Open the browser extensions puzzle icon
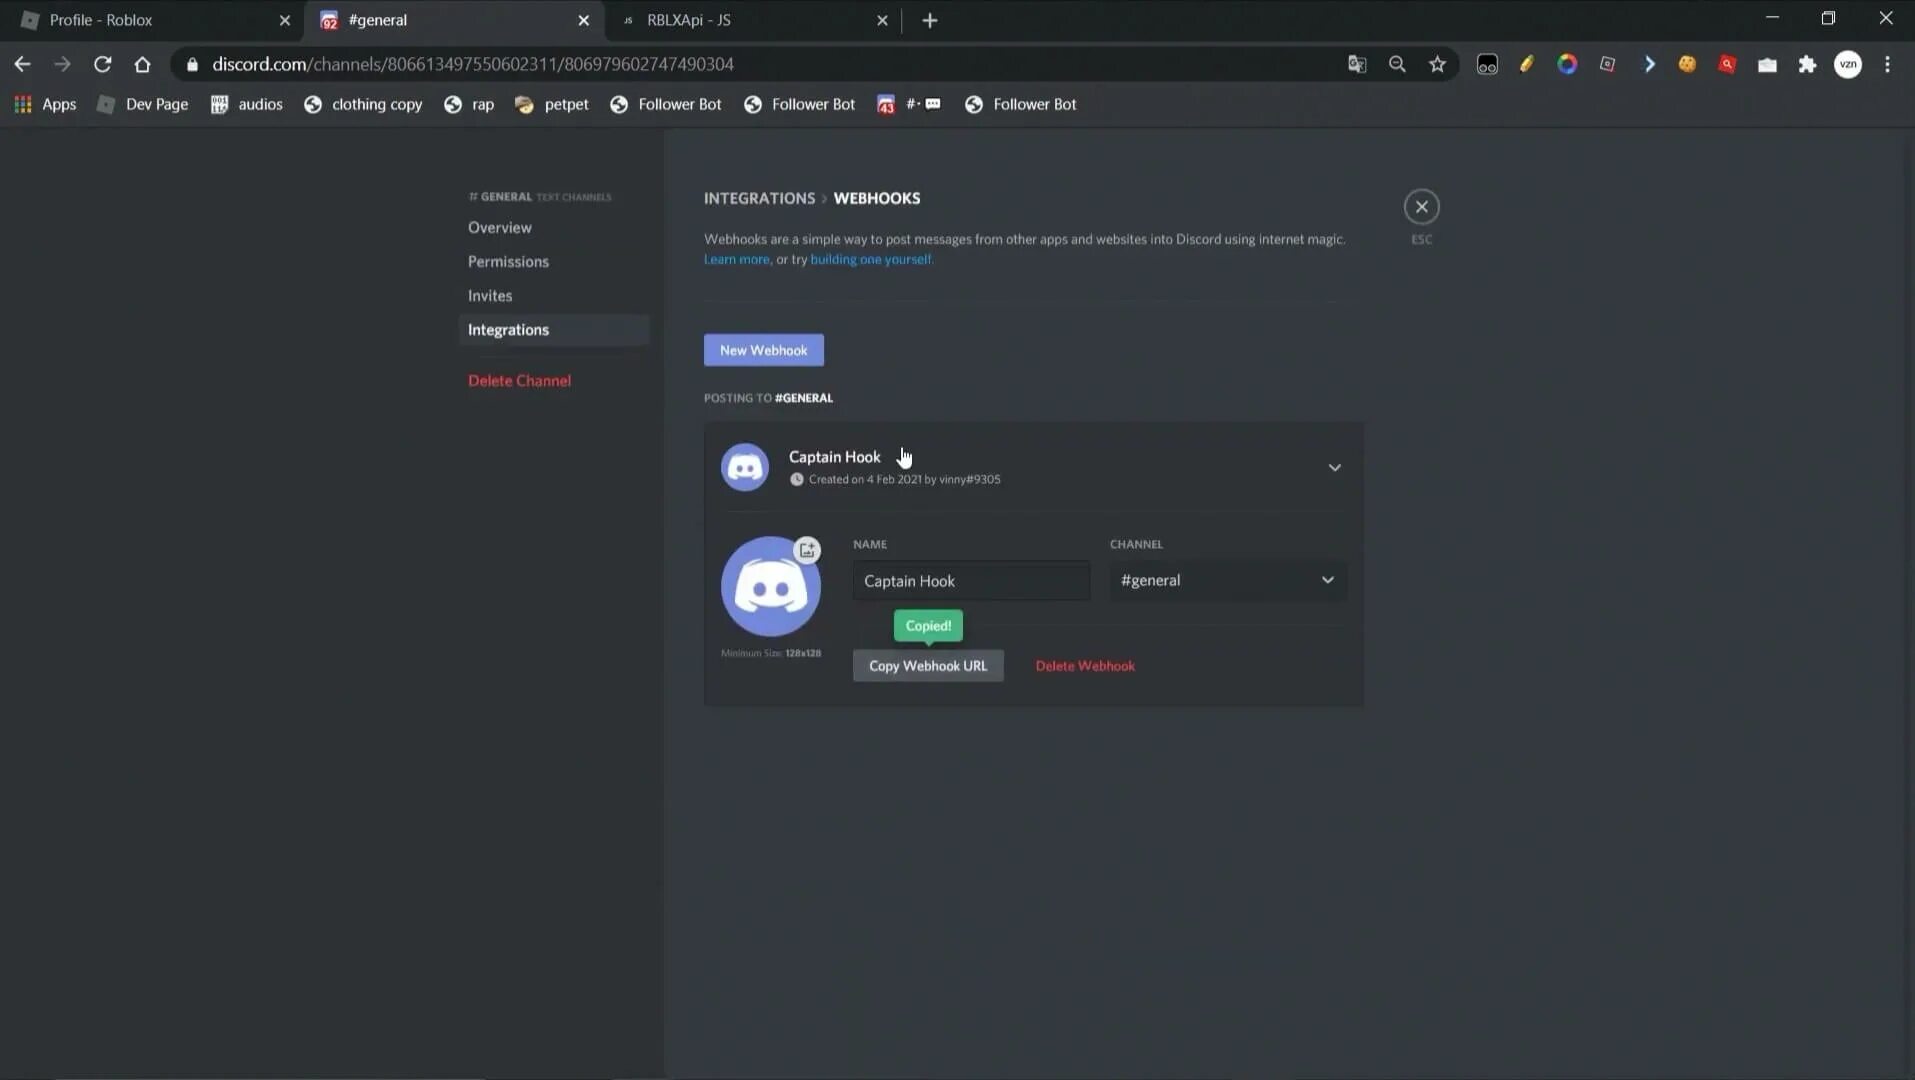1915x1080 pixels. click(1807, 63)
